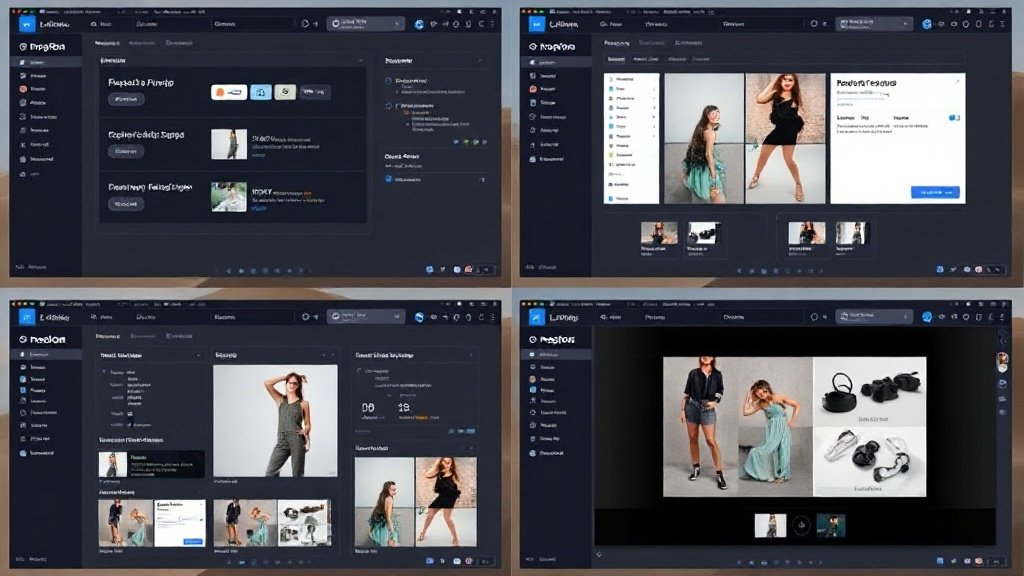
Task: Click light blue tile in first card
Action: pyautogui.click(x=261, y=92)
